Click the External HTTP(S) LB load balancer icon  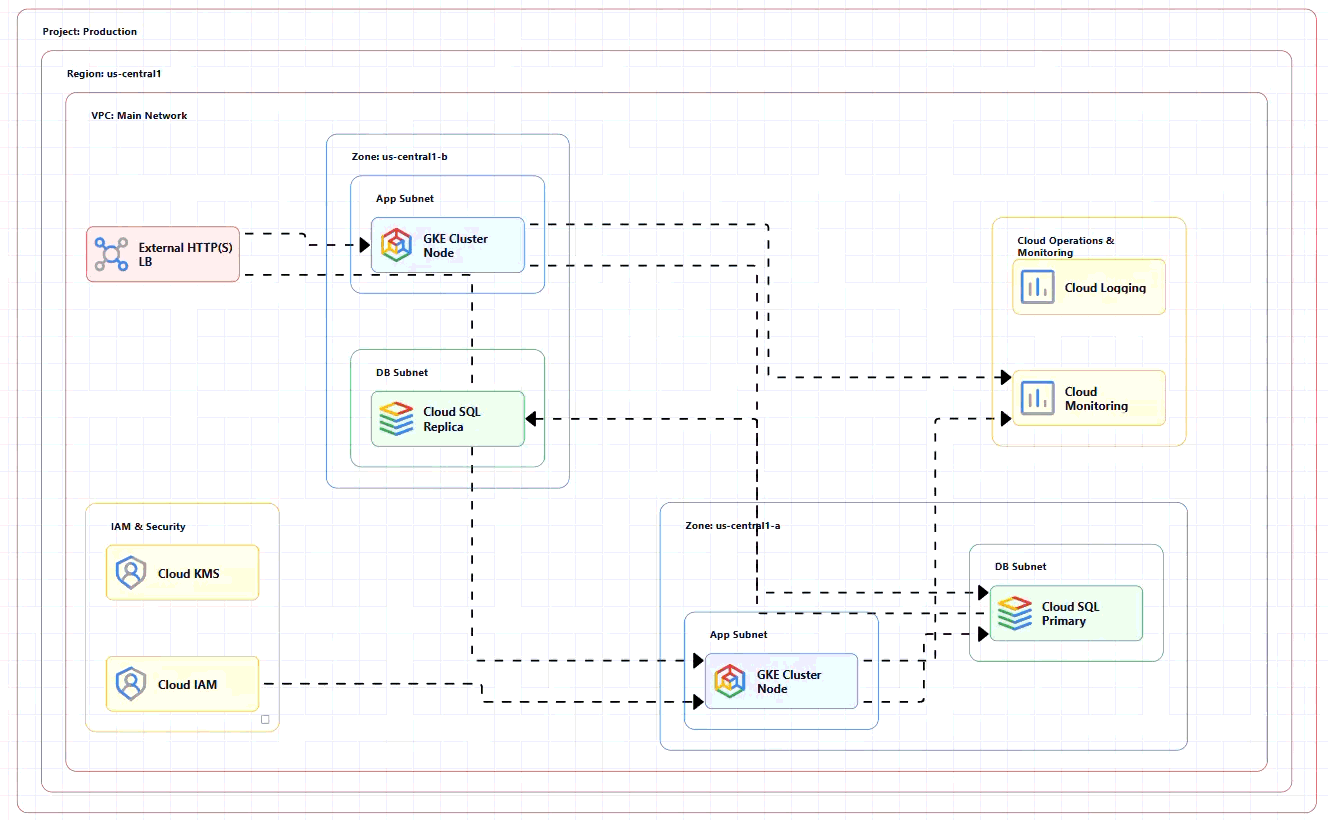tap(111, 254)
